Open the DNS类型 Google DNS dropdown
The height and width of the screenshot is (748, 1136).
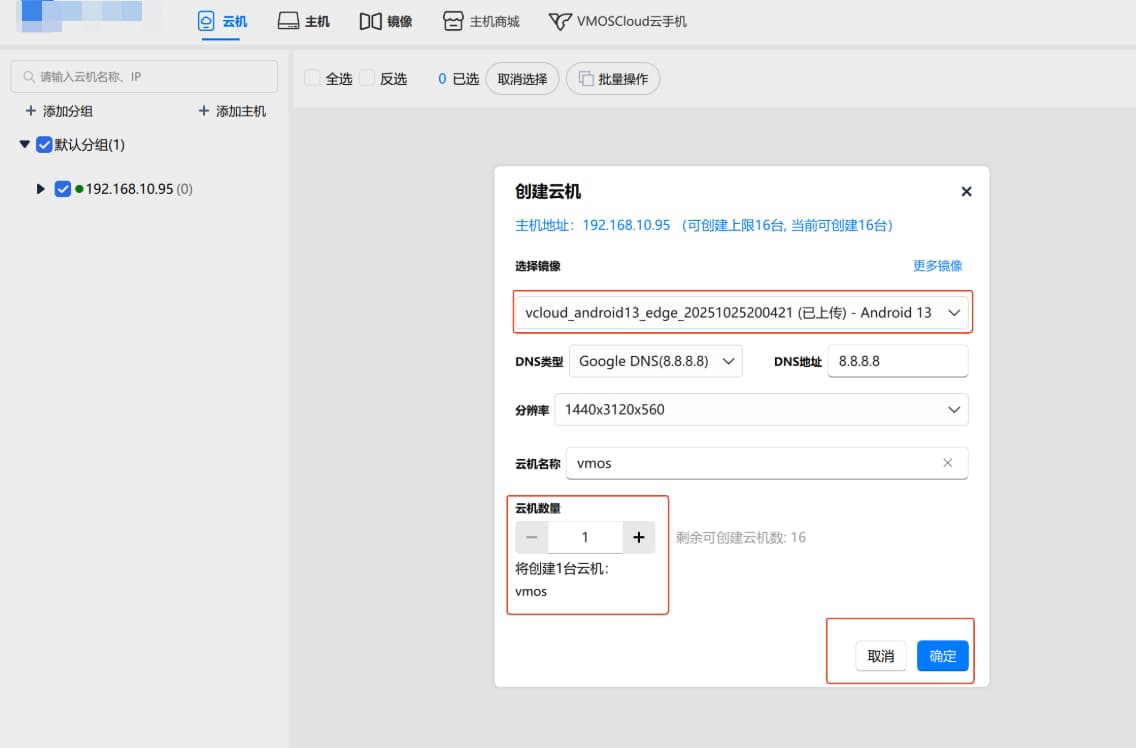click(x=655, y=361)
